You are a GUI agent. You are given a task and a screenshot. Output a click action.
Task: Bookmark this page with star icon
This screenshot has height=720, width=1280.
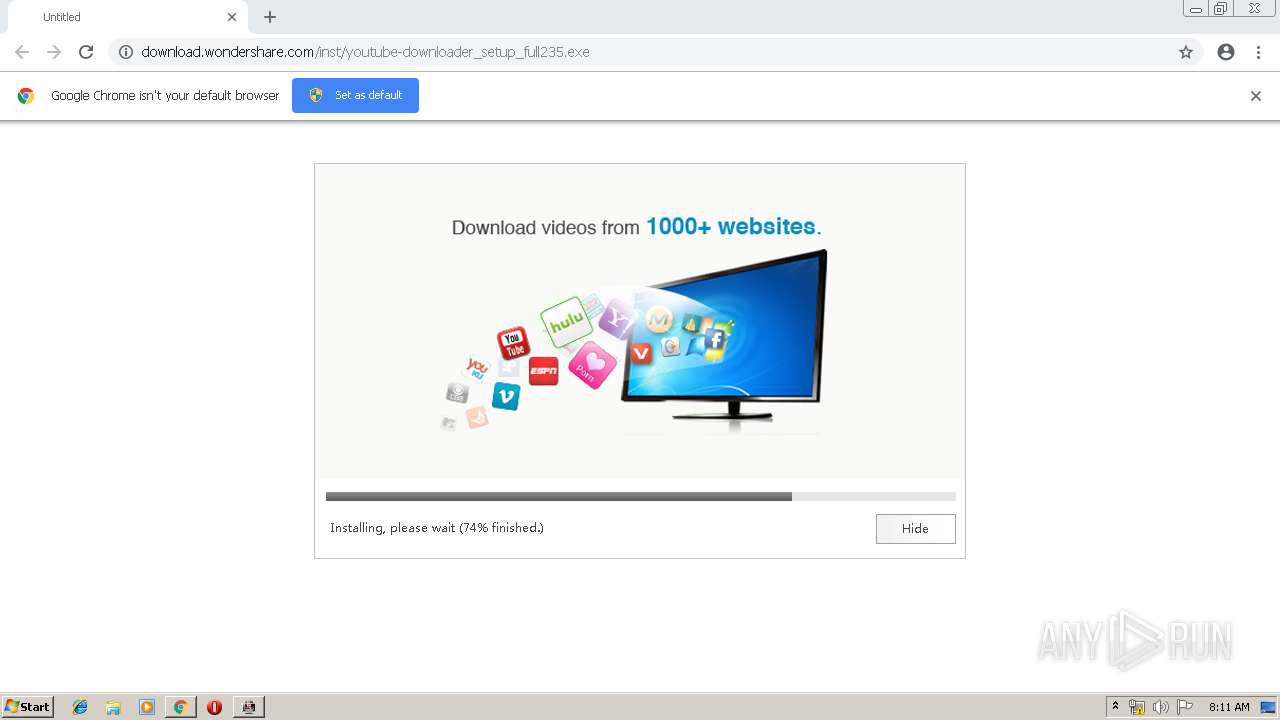tap(1186, 52)
